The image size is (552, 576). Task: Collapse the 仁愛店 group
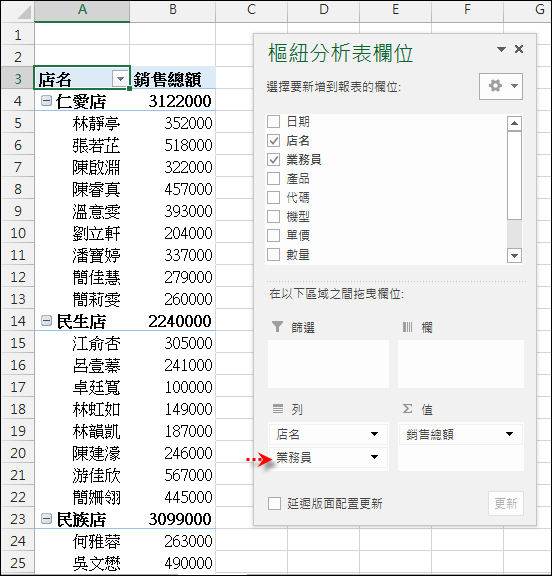tap(46, 101)
